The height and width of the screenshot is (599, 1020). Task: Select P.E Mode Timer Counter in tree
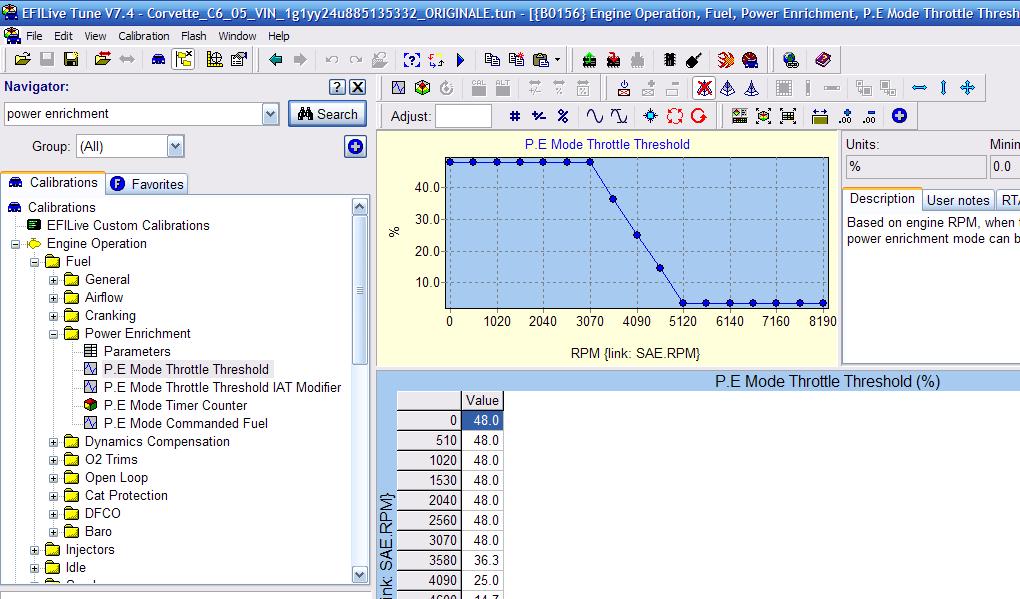click(175, 405)
